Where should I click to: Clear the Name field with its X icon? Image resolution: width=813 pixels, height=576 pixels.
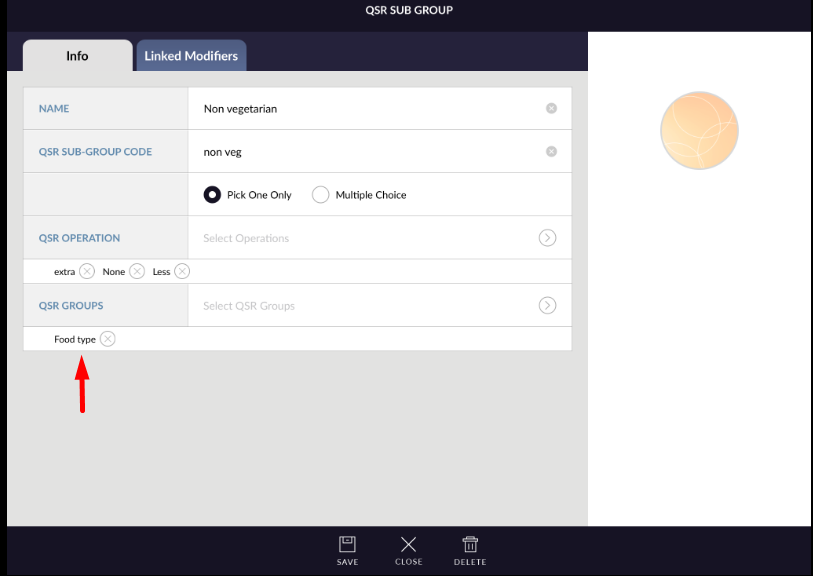click(x=551, y=108)
